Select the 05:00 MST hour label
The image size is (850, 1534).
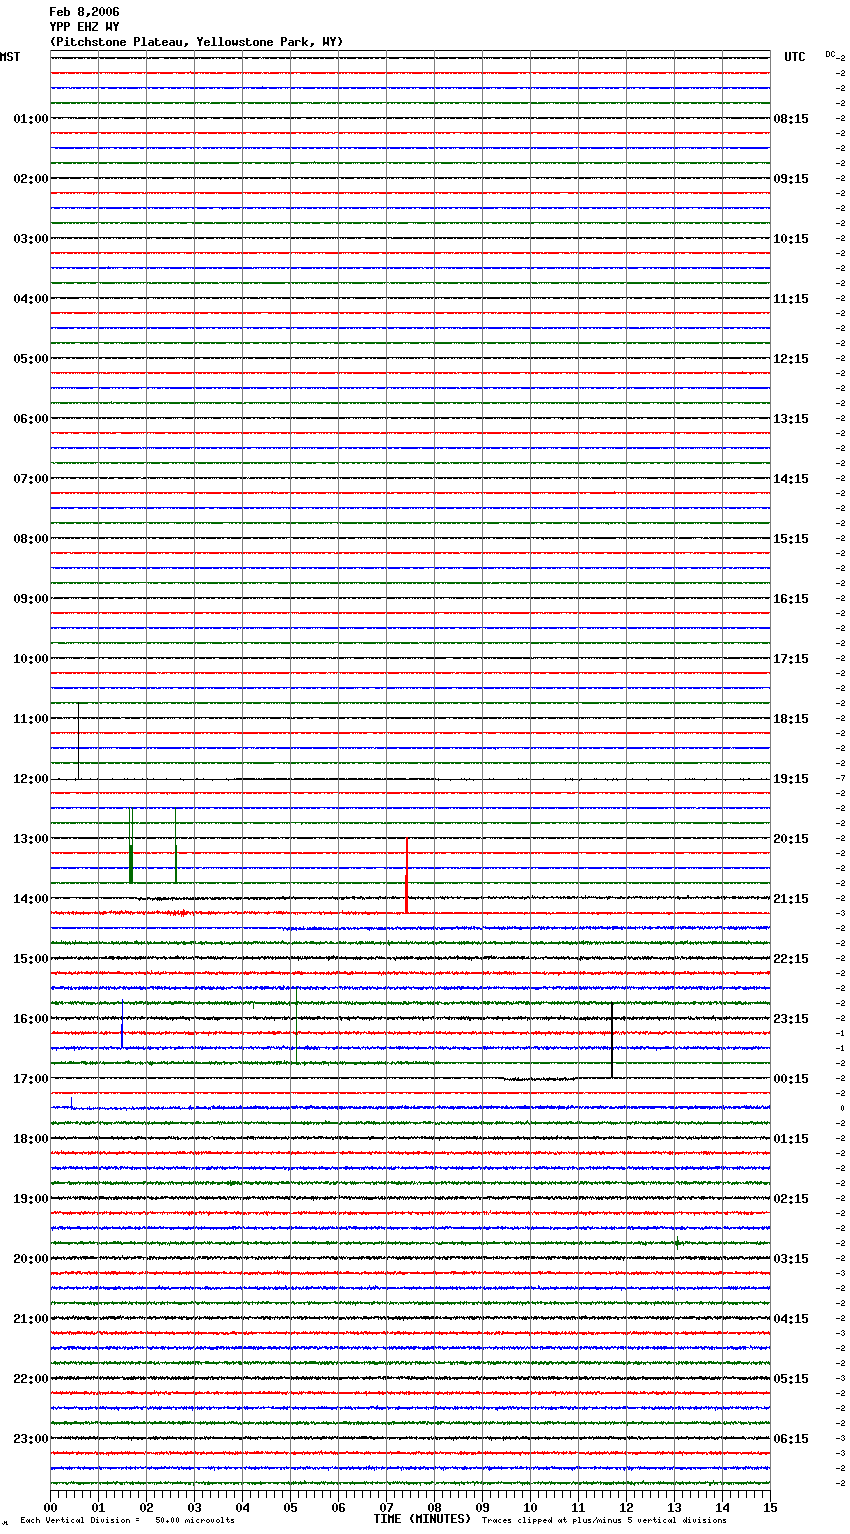(x=31, y=359)
